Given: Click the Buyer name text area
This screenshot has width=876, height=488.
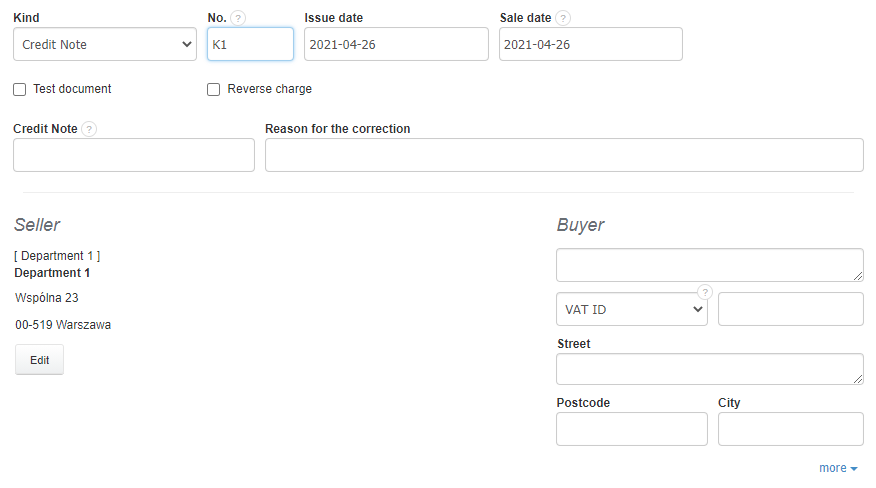Looking at the screenshot, I should [x=709, y=265].
